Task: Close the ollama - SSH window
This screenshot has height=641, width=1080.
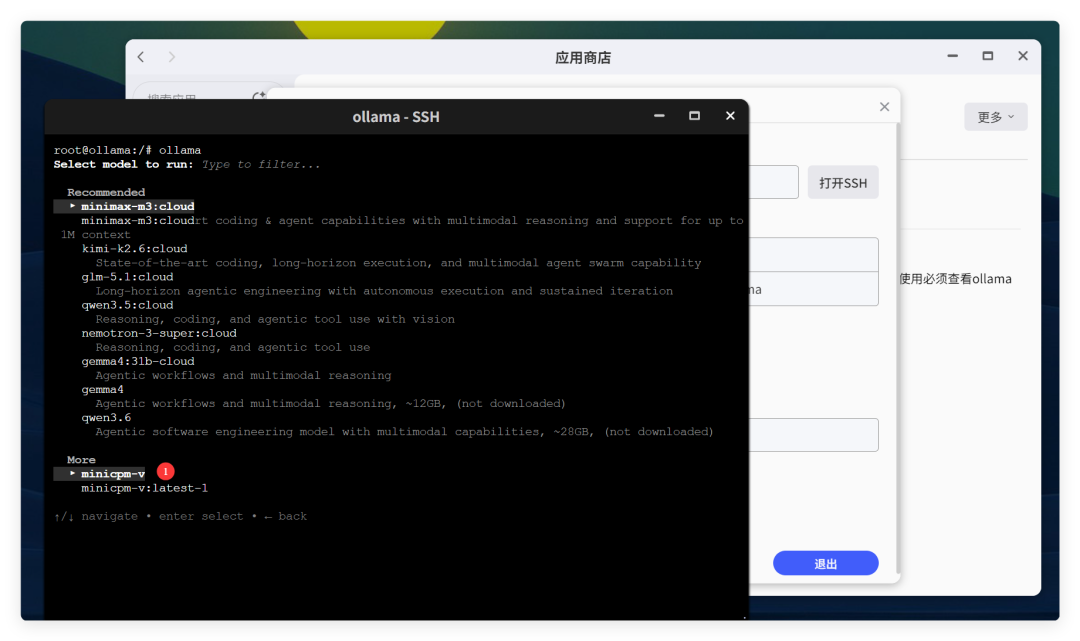Action: coord(730,116)
